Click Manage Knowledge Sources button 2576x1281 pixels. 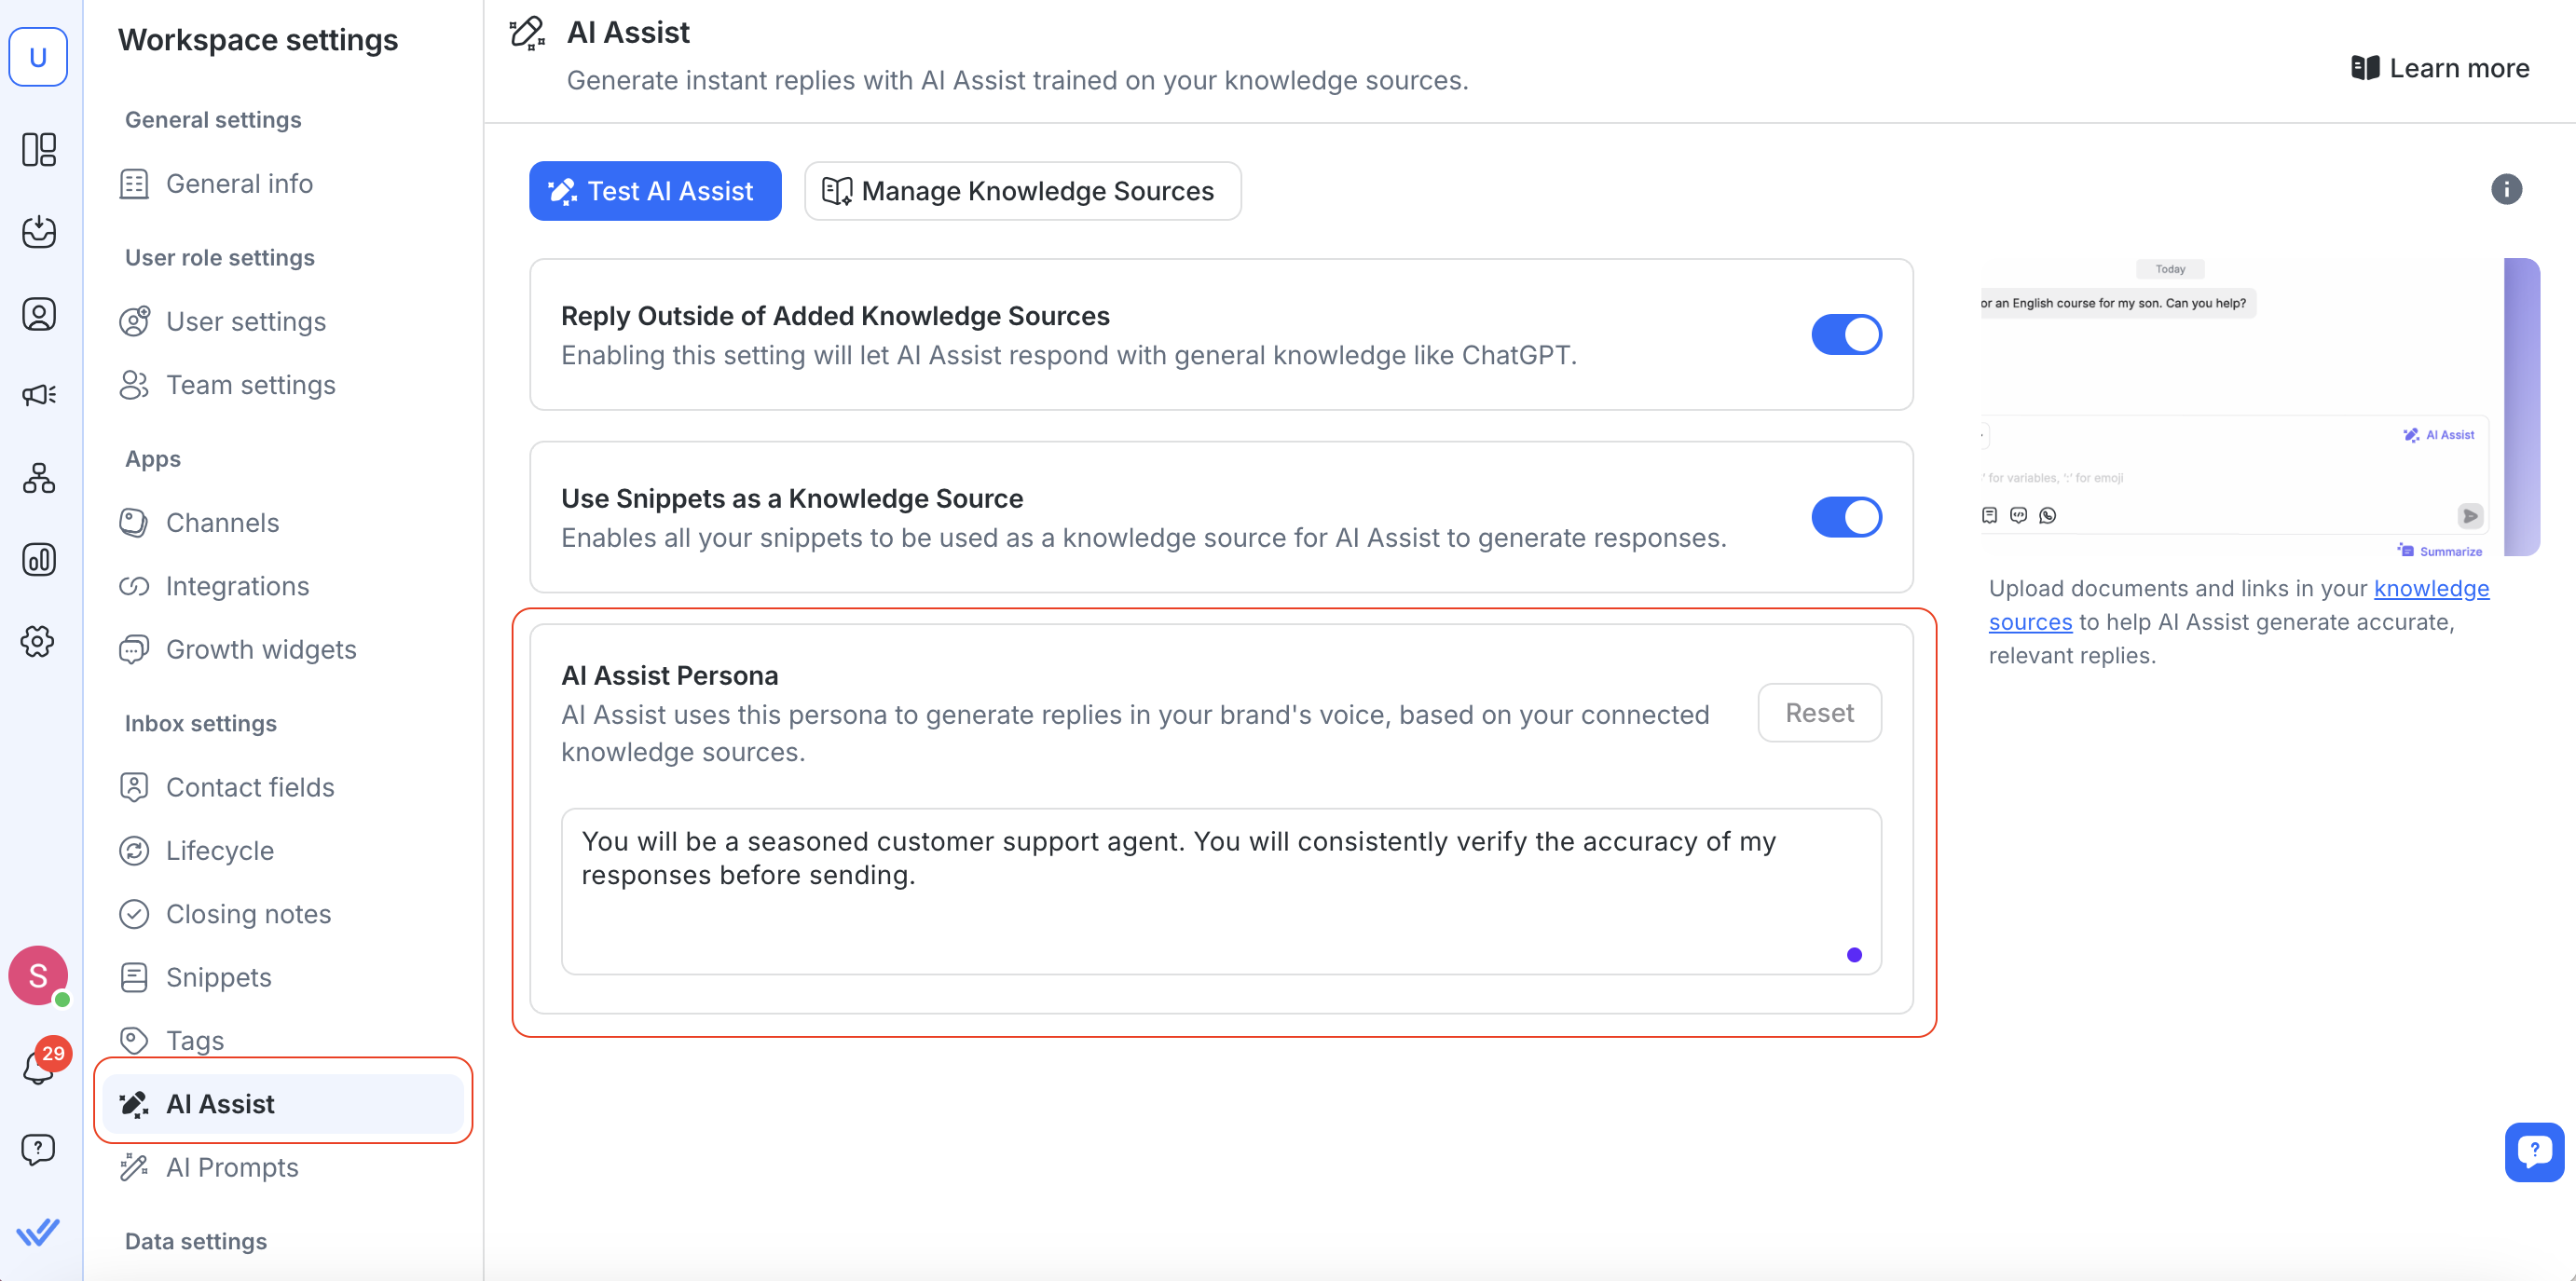pos(1021,191)
